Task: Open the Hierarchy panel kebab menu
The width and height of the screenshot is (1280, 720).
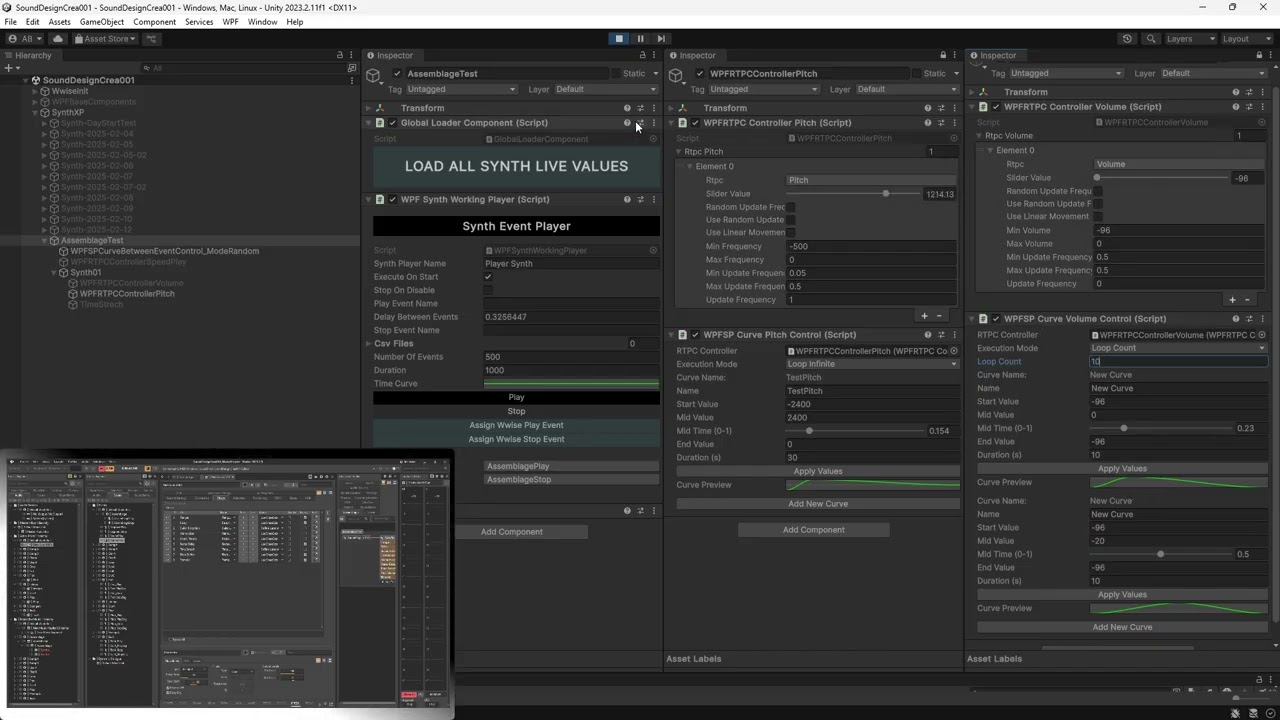Action: coord(352,55)
